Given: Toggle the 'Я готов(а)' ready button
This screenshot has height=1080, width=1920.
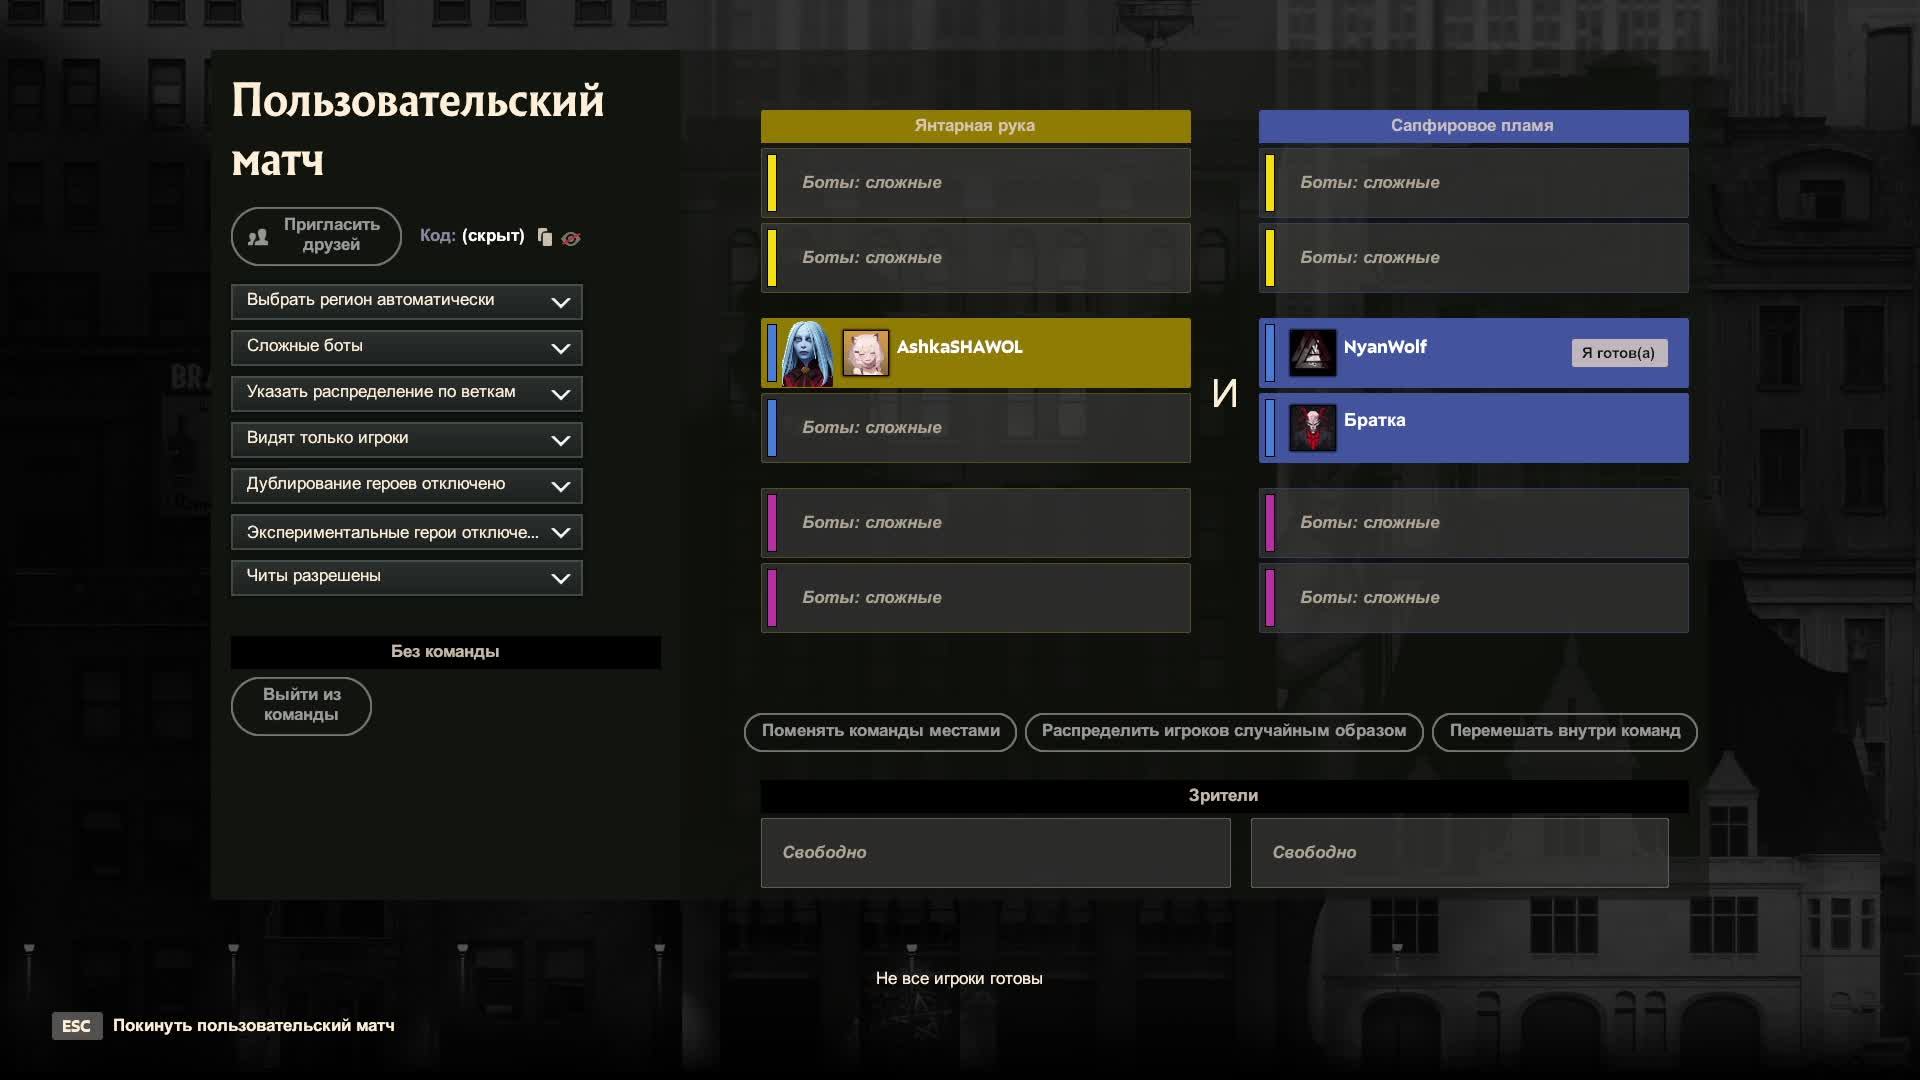Looking at the screenshot, I should point(1618,353).
